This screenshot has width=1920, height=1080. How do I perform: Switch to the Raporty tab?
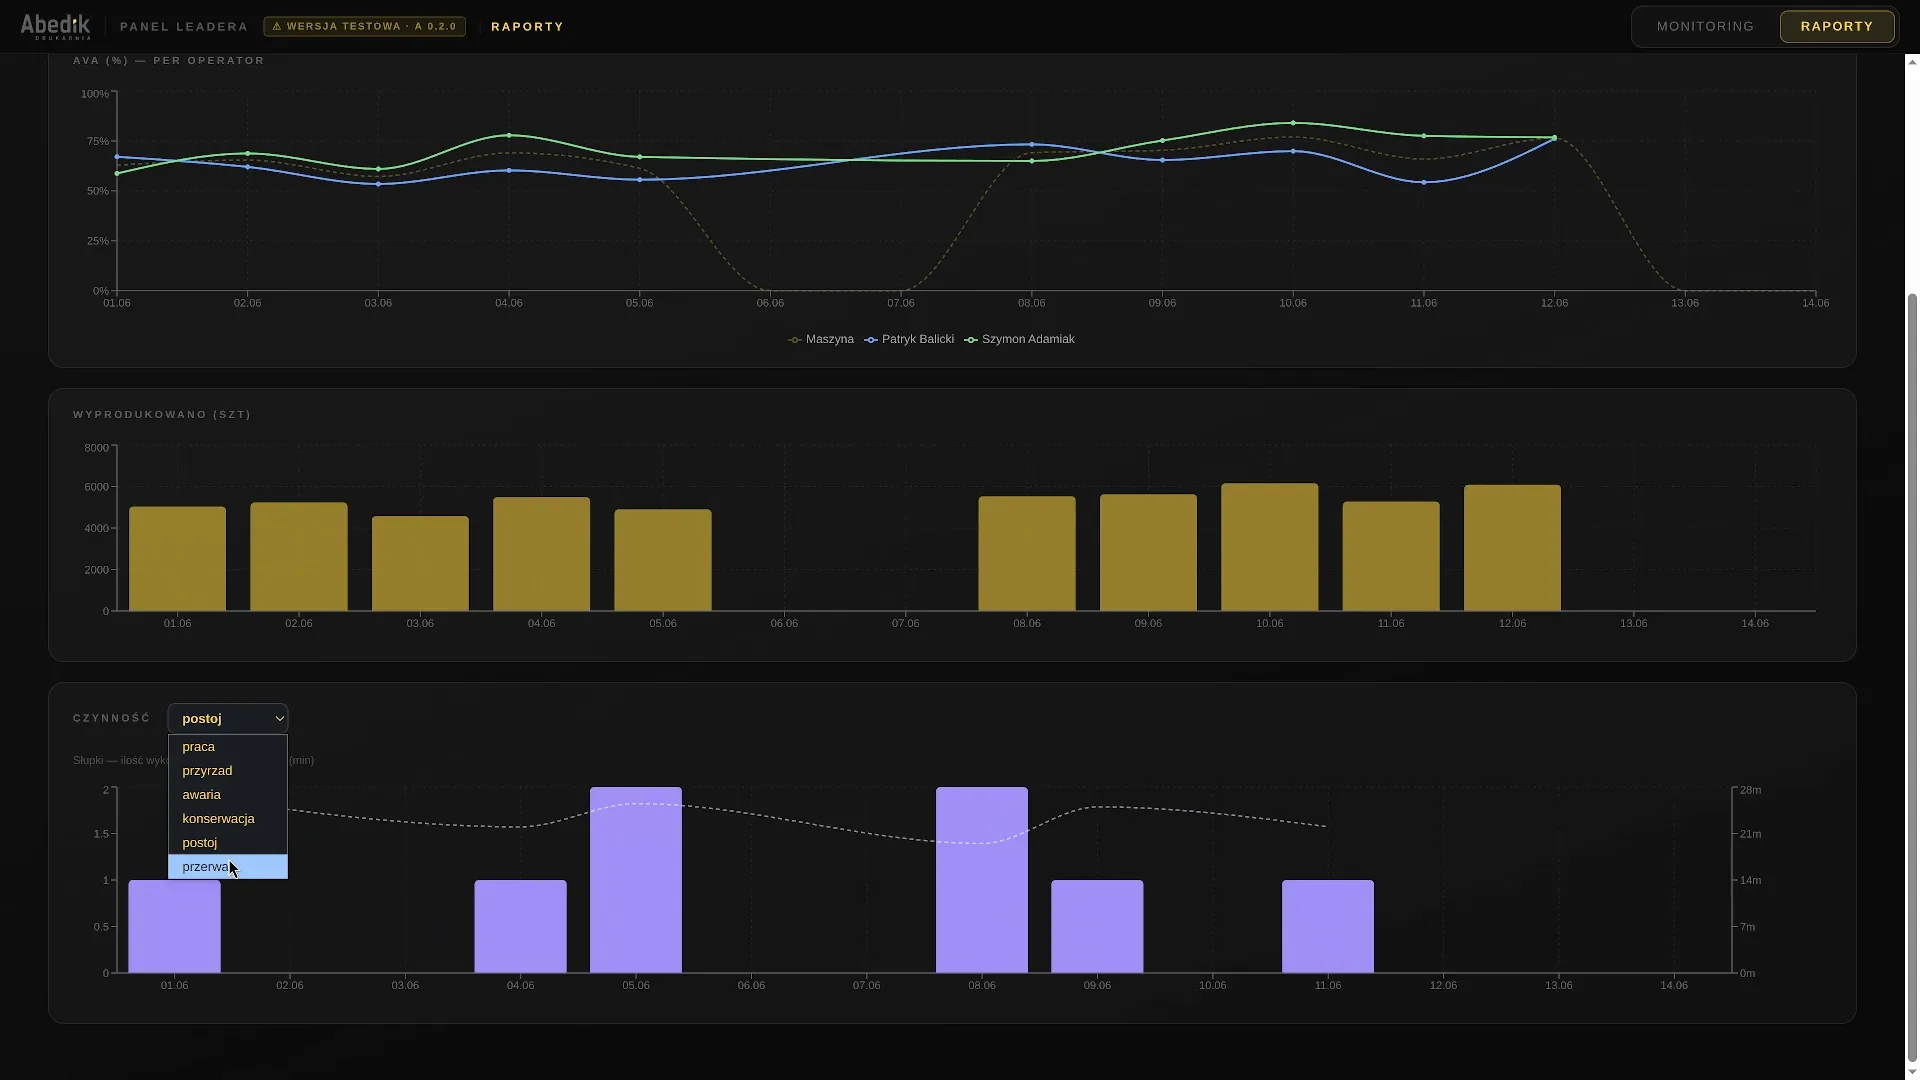1836,26
